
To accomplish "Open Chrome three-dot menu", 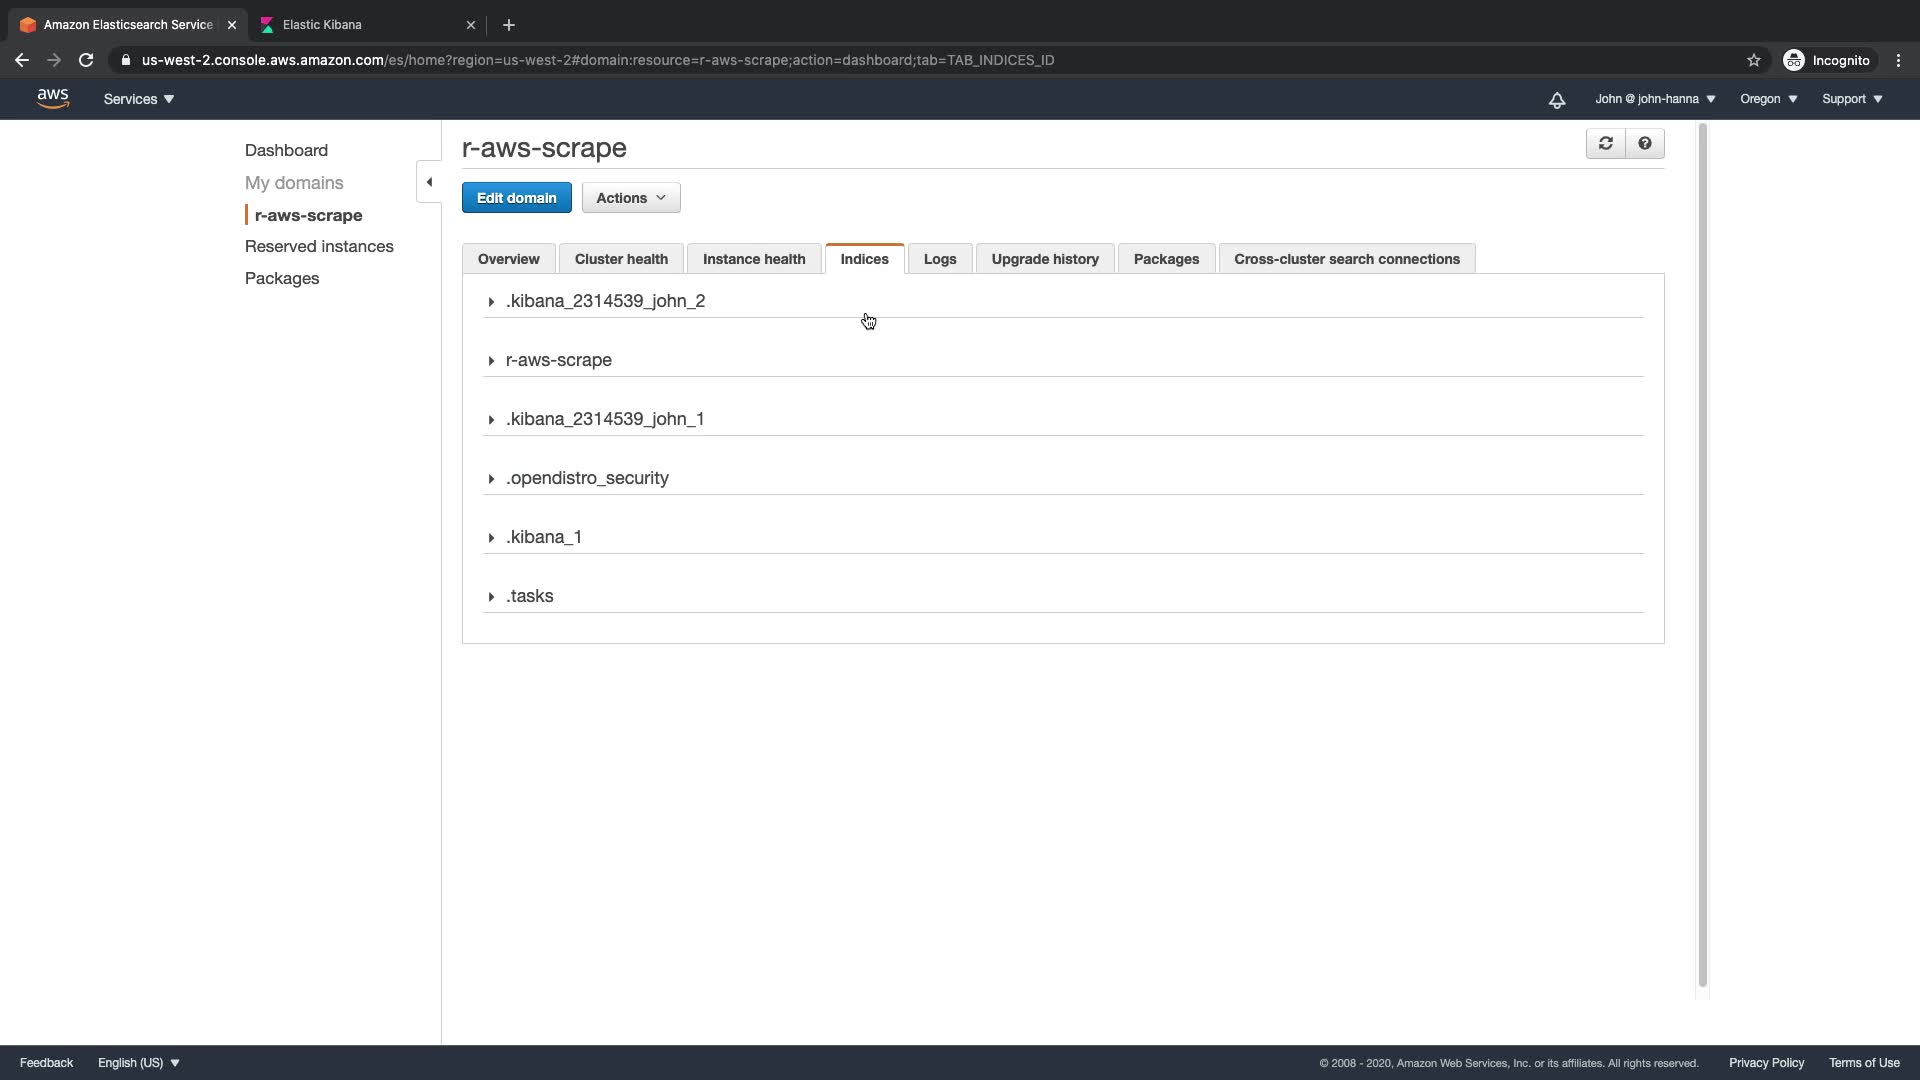I will coord(1898,60).
